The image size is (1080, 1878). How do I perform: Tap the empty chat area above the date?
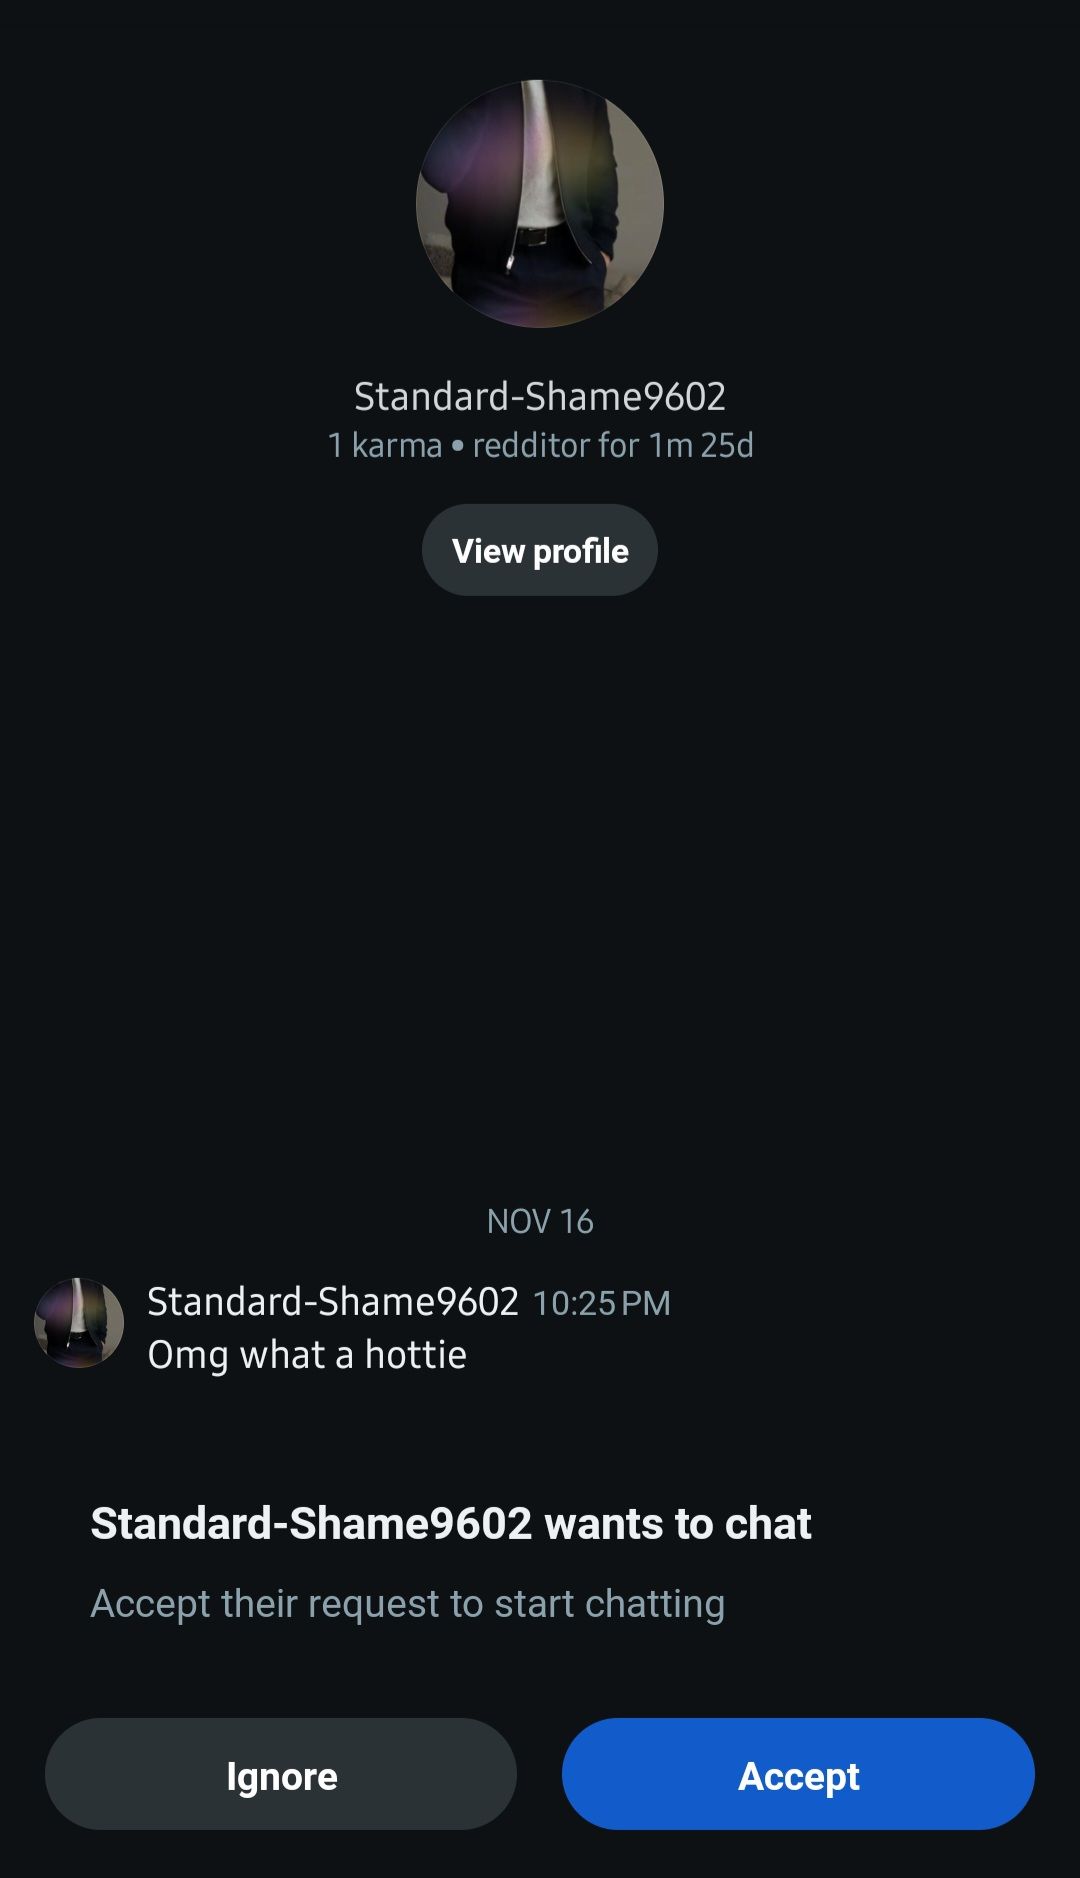[x=540, y=900]
